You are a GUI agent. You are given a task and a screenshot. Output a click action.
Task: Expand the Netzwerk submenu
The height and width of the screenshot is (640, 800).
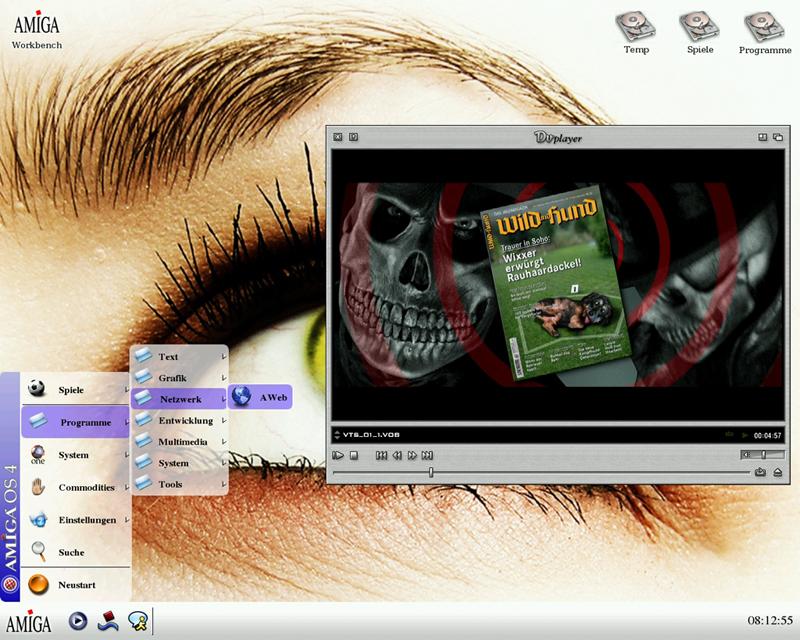[x=180, y=399]
